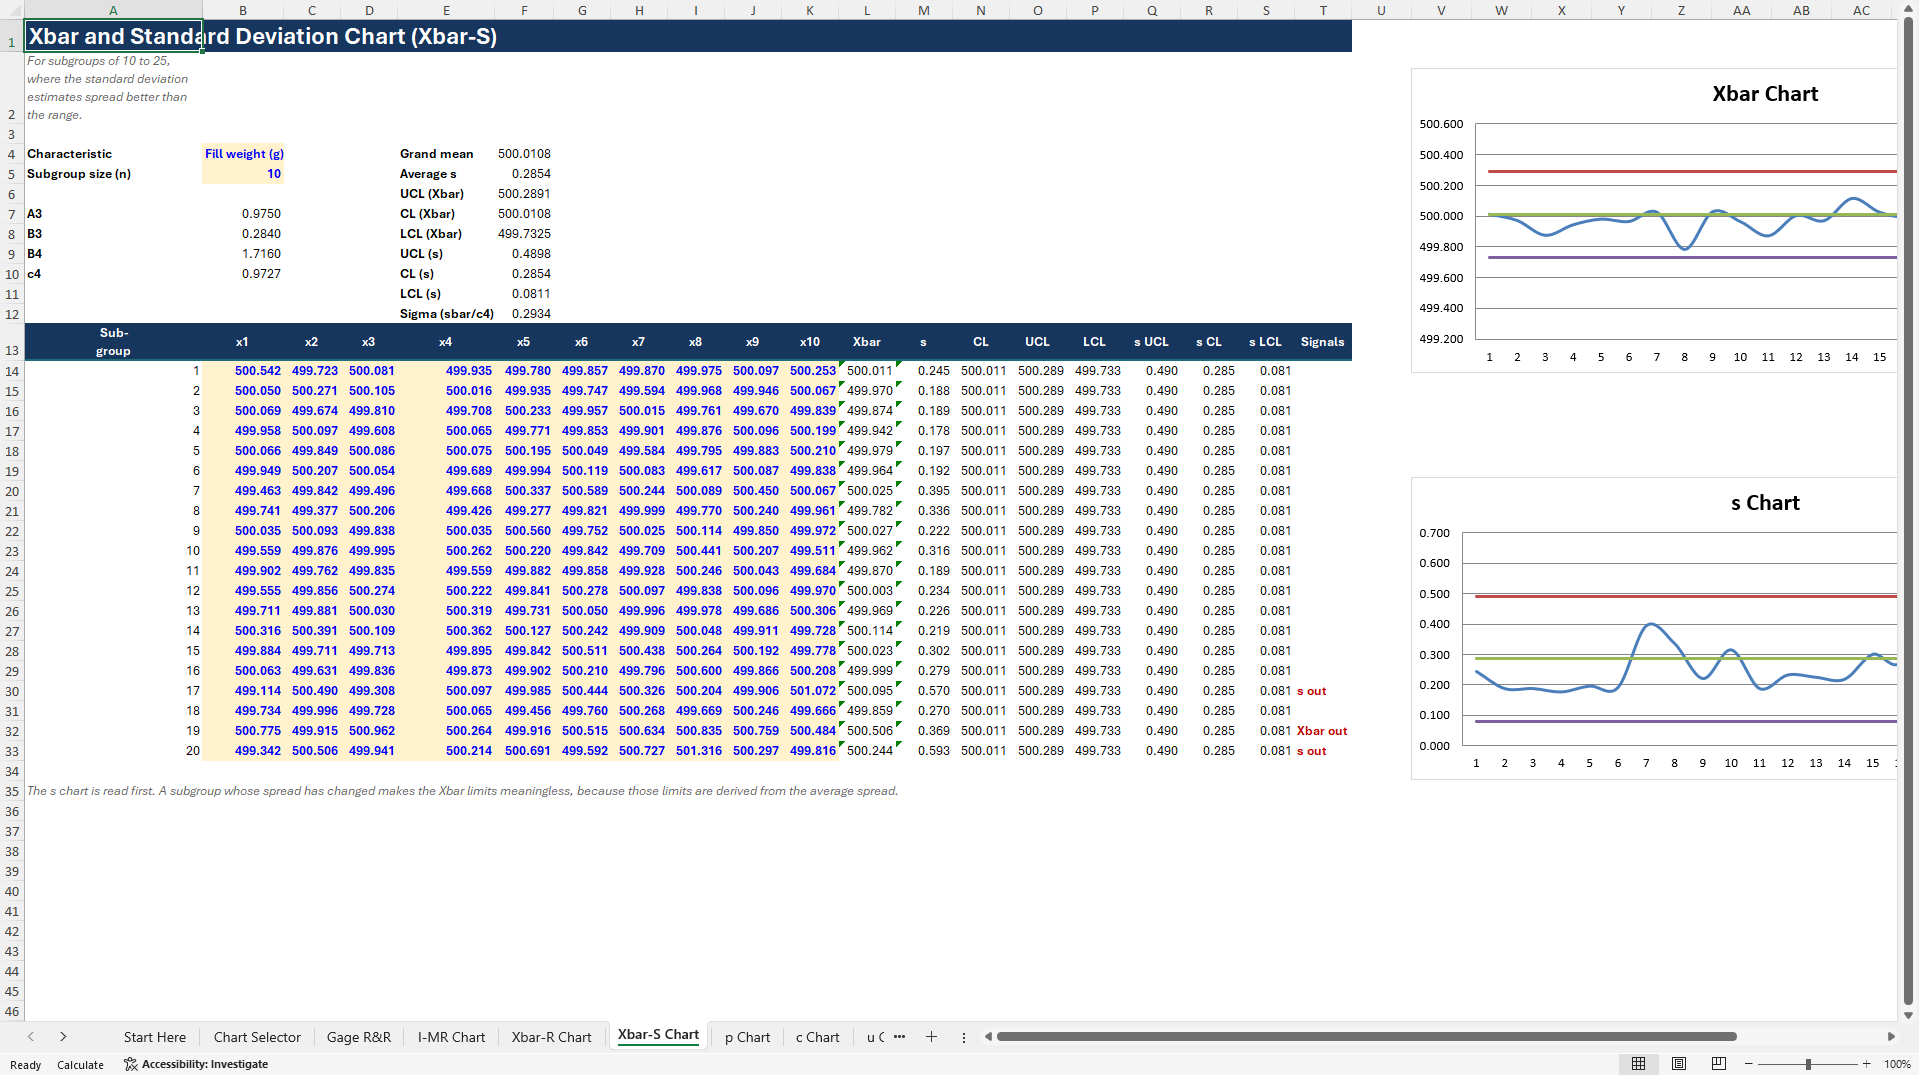Click the tab bar splitter dots
Viewport: 1919px width, 1075px height.
964,1037
